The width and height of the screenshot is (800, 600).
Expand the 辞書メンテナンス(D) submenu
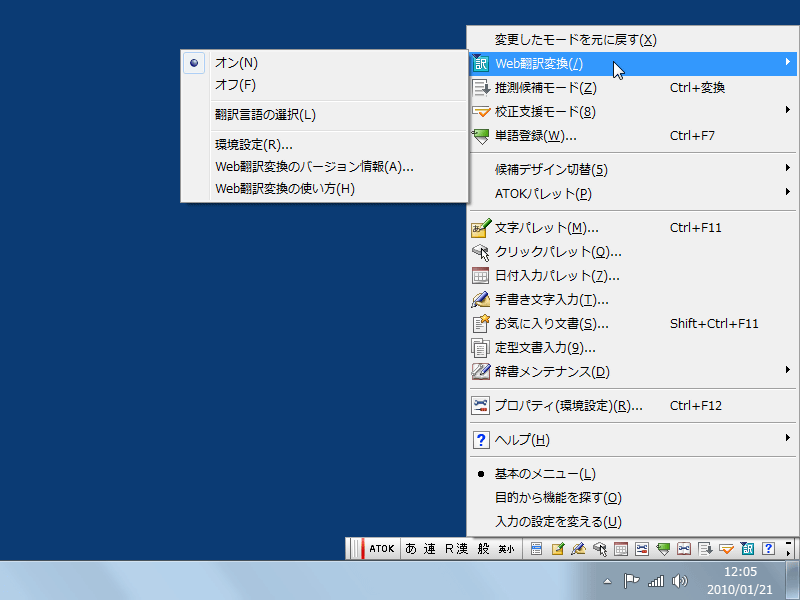[633, 372]
